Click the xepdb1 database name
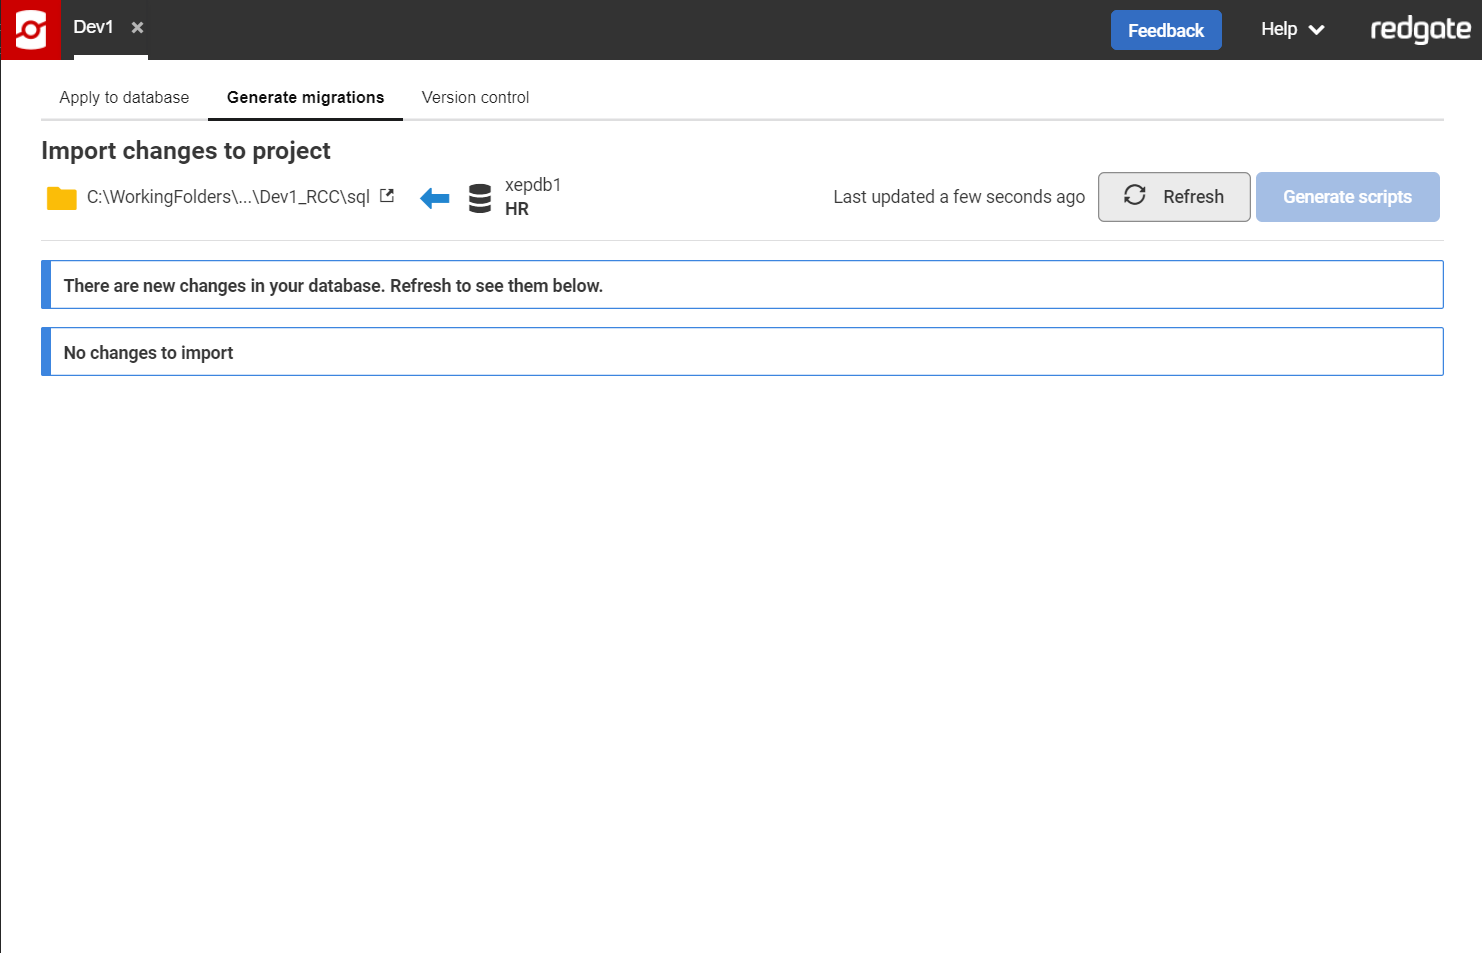1482x953 pixels. click(533, 185)
